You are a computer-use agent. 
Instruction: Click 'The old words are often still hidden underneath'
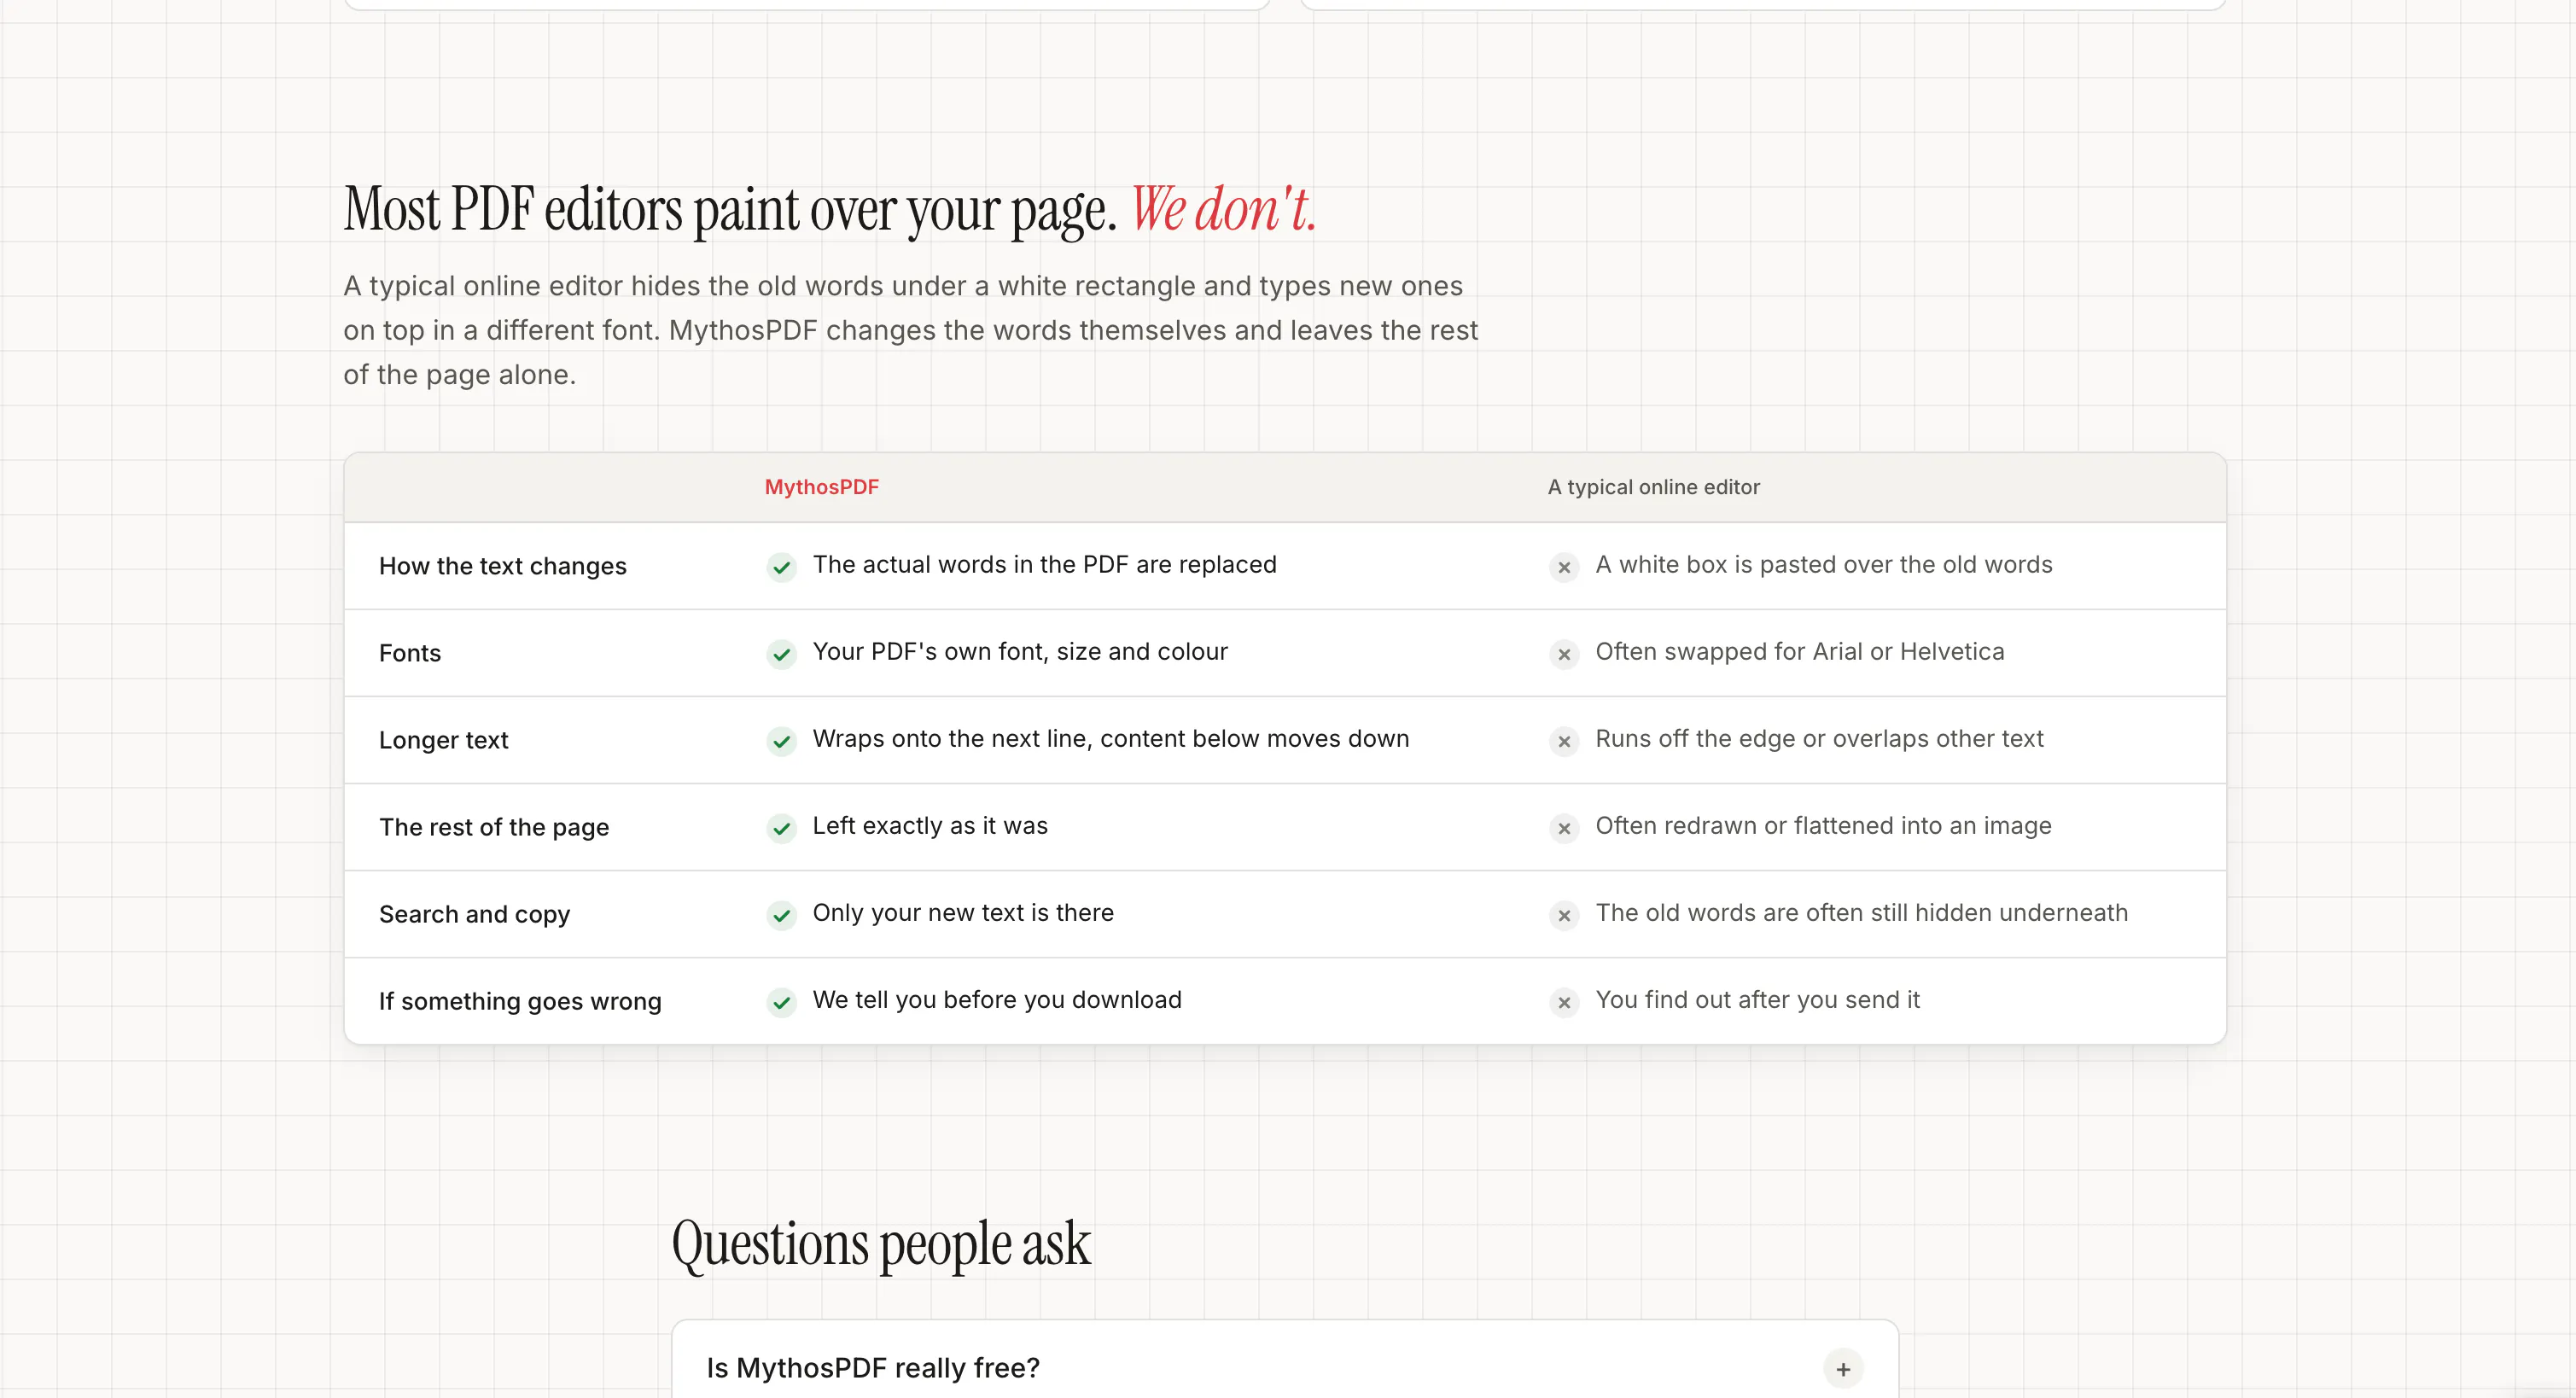pos(1861,912)
